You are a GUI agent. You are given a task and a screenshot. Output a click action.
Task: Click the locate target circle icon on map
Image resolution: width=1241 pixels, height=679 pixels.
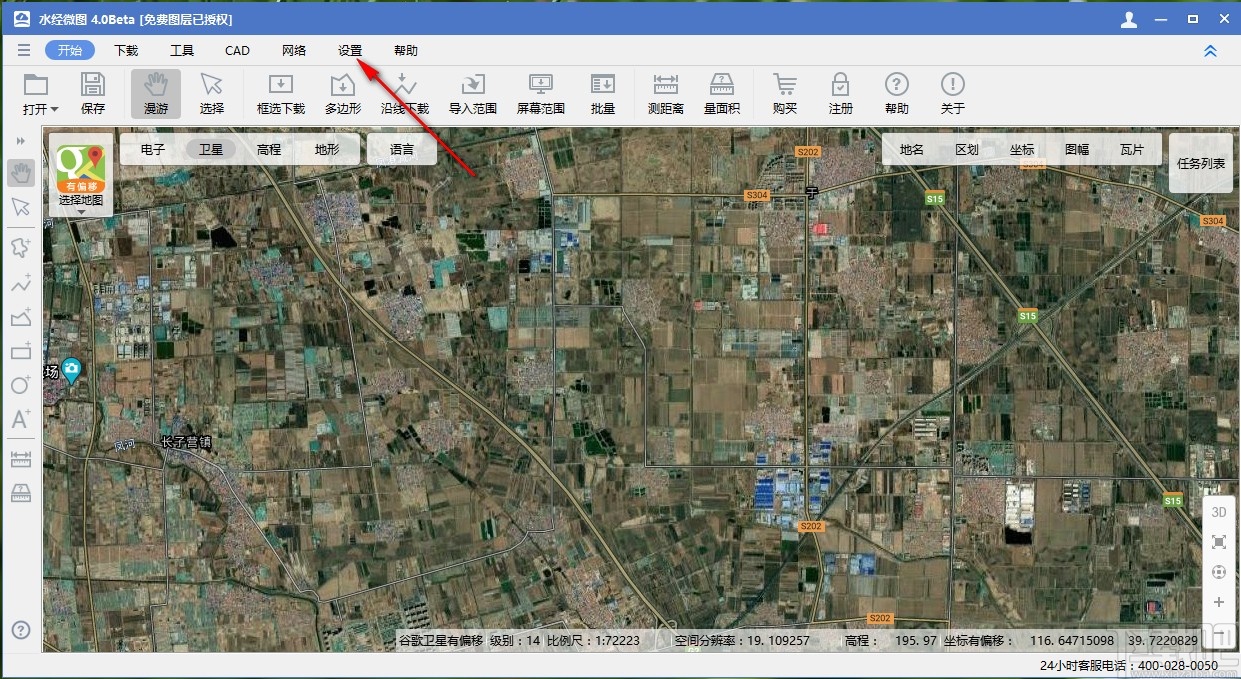(1219, 572)
